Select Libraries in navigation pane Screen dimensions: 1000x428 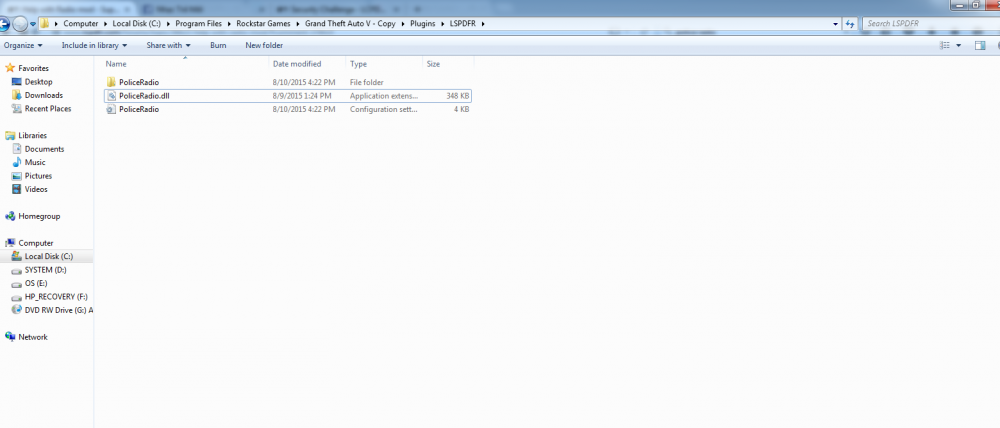(x=33, y=135)
